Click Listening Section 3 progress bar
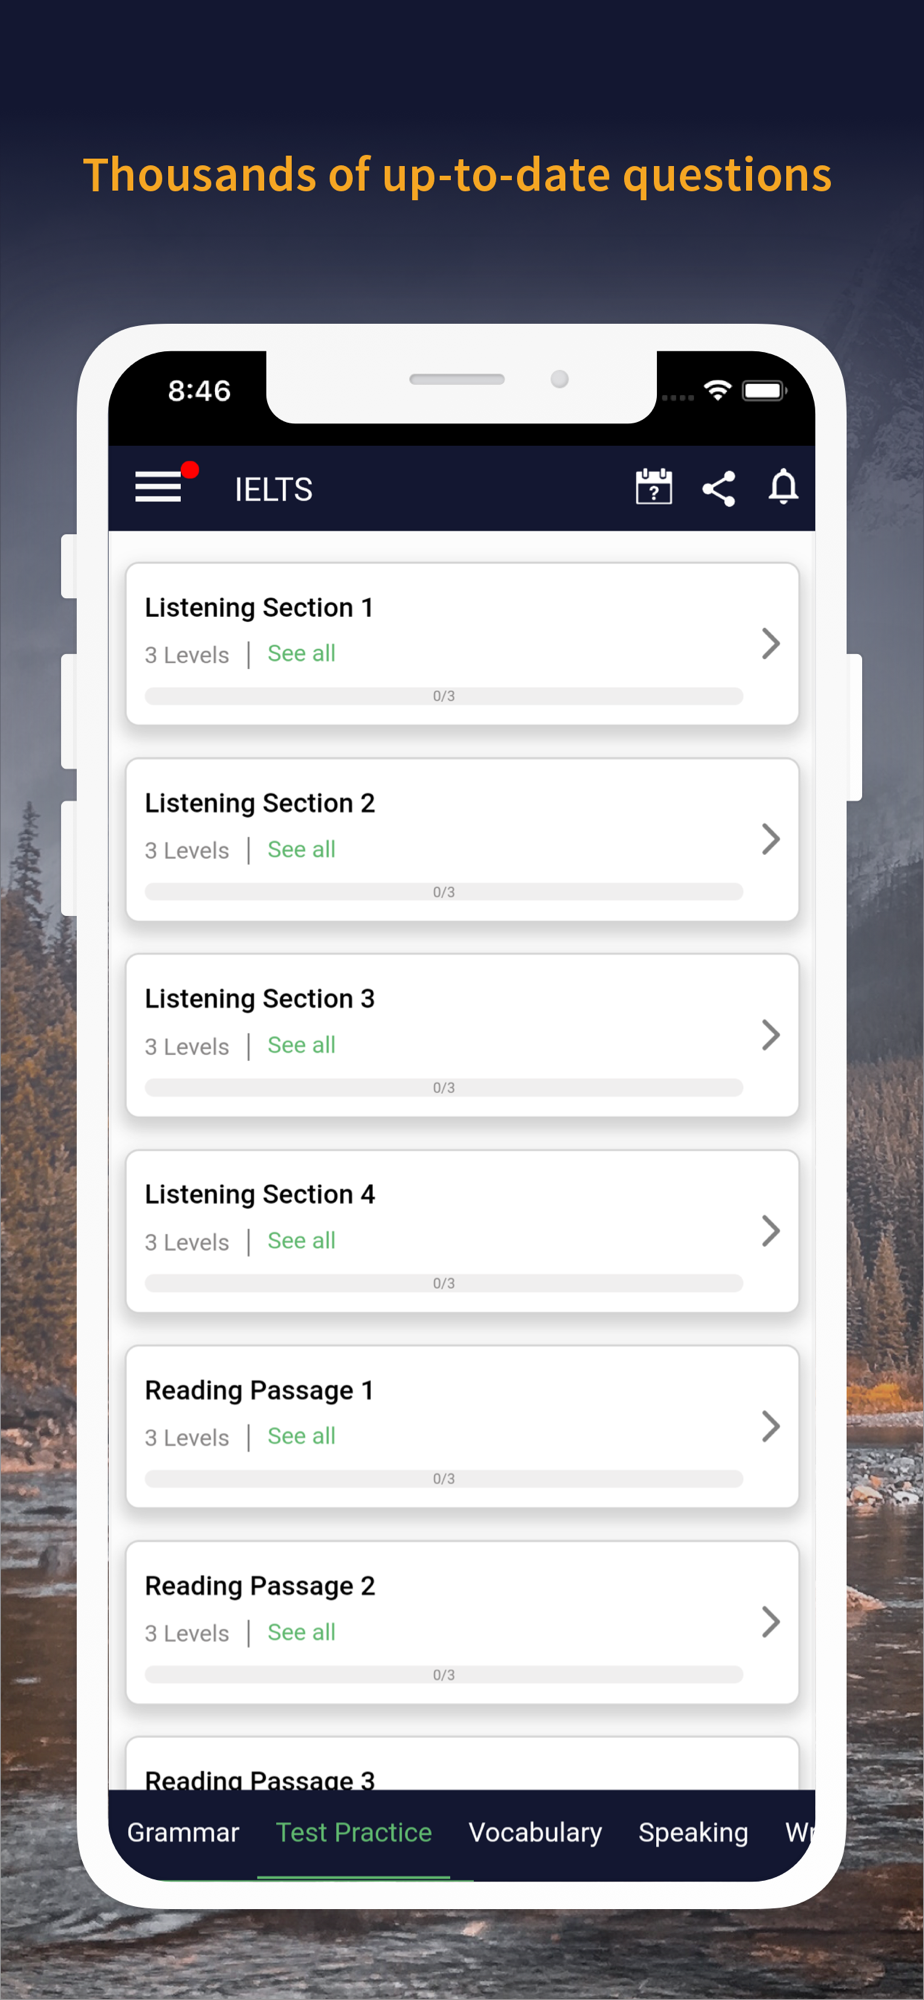 [x=443, y=1087]
